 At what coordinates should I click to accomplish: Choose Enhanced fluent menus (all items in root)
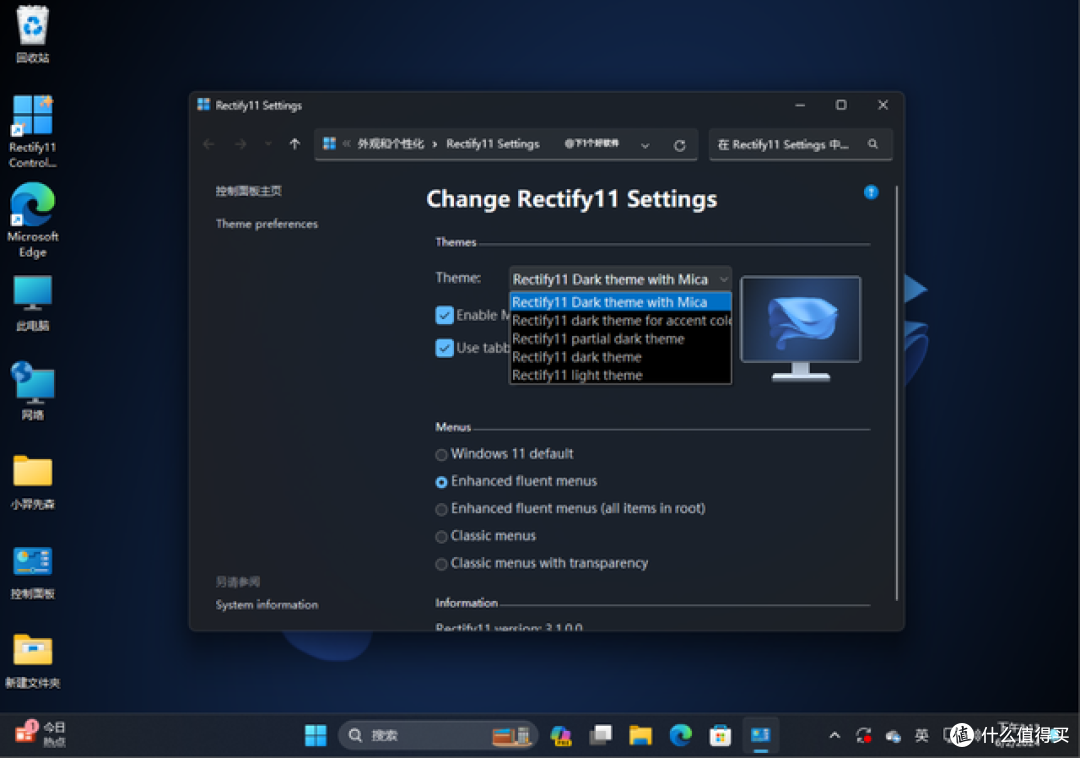coord(441,510)
